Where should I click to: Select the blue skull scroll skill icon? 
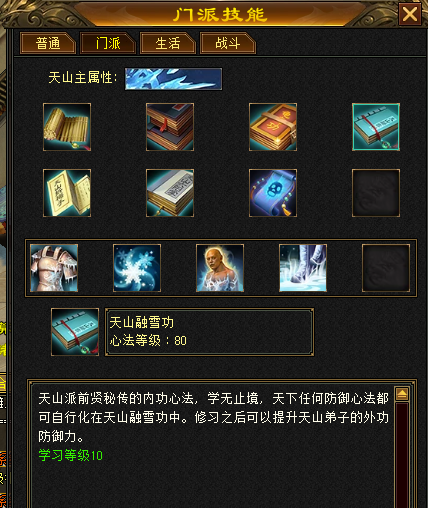(x=273, y=193)
